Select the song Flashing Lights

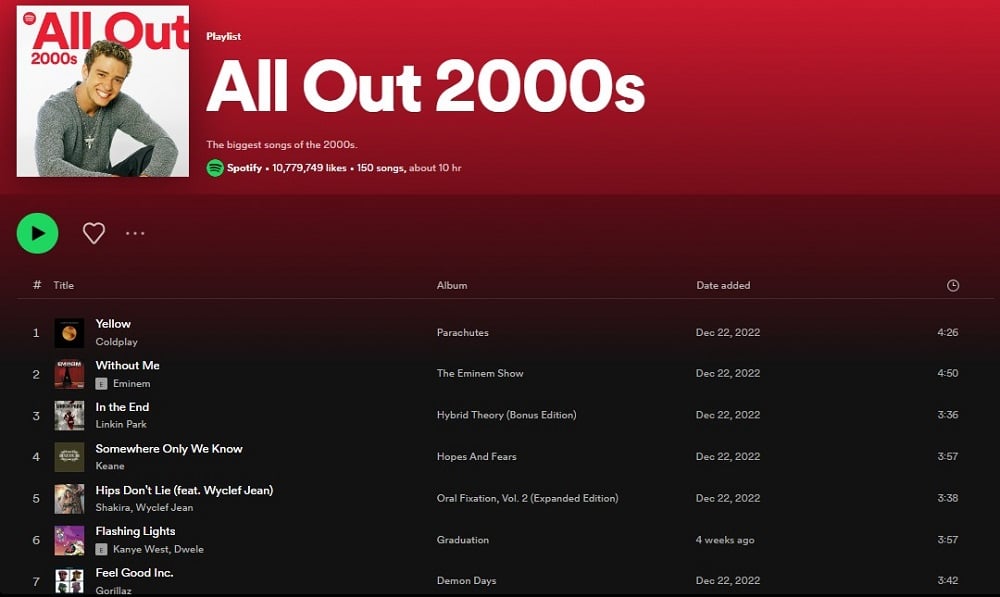tap(135, 531)
